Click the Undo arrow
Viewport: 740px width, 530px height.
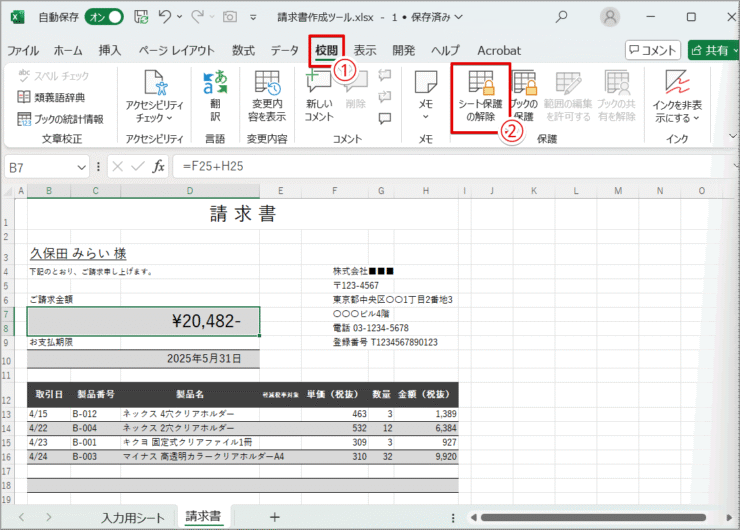point(164,17)
